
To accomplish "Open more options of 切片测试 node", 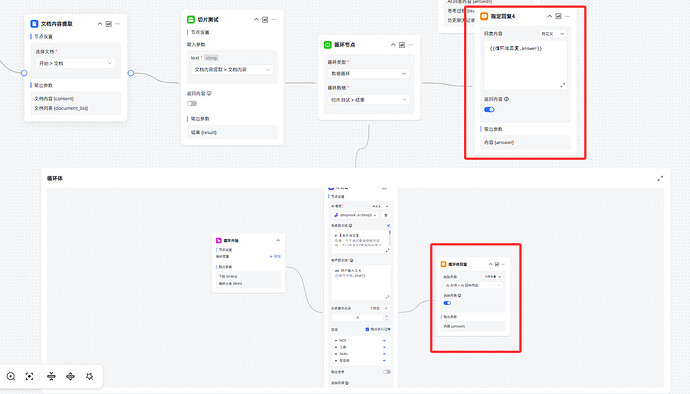I will pyautogui.click(x=274, y=19).
